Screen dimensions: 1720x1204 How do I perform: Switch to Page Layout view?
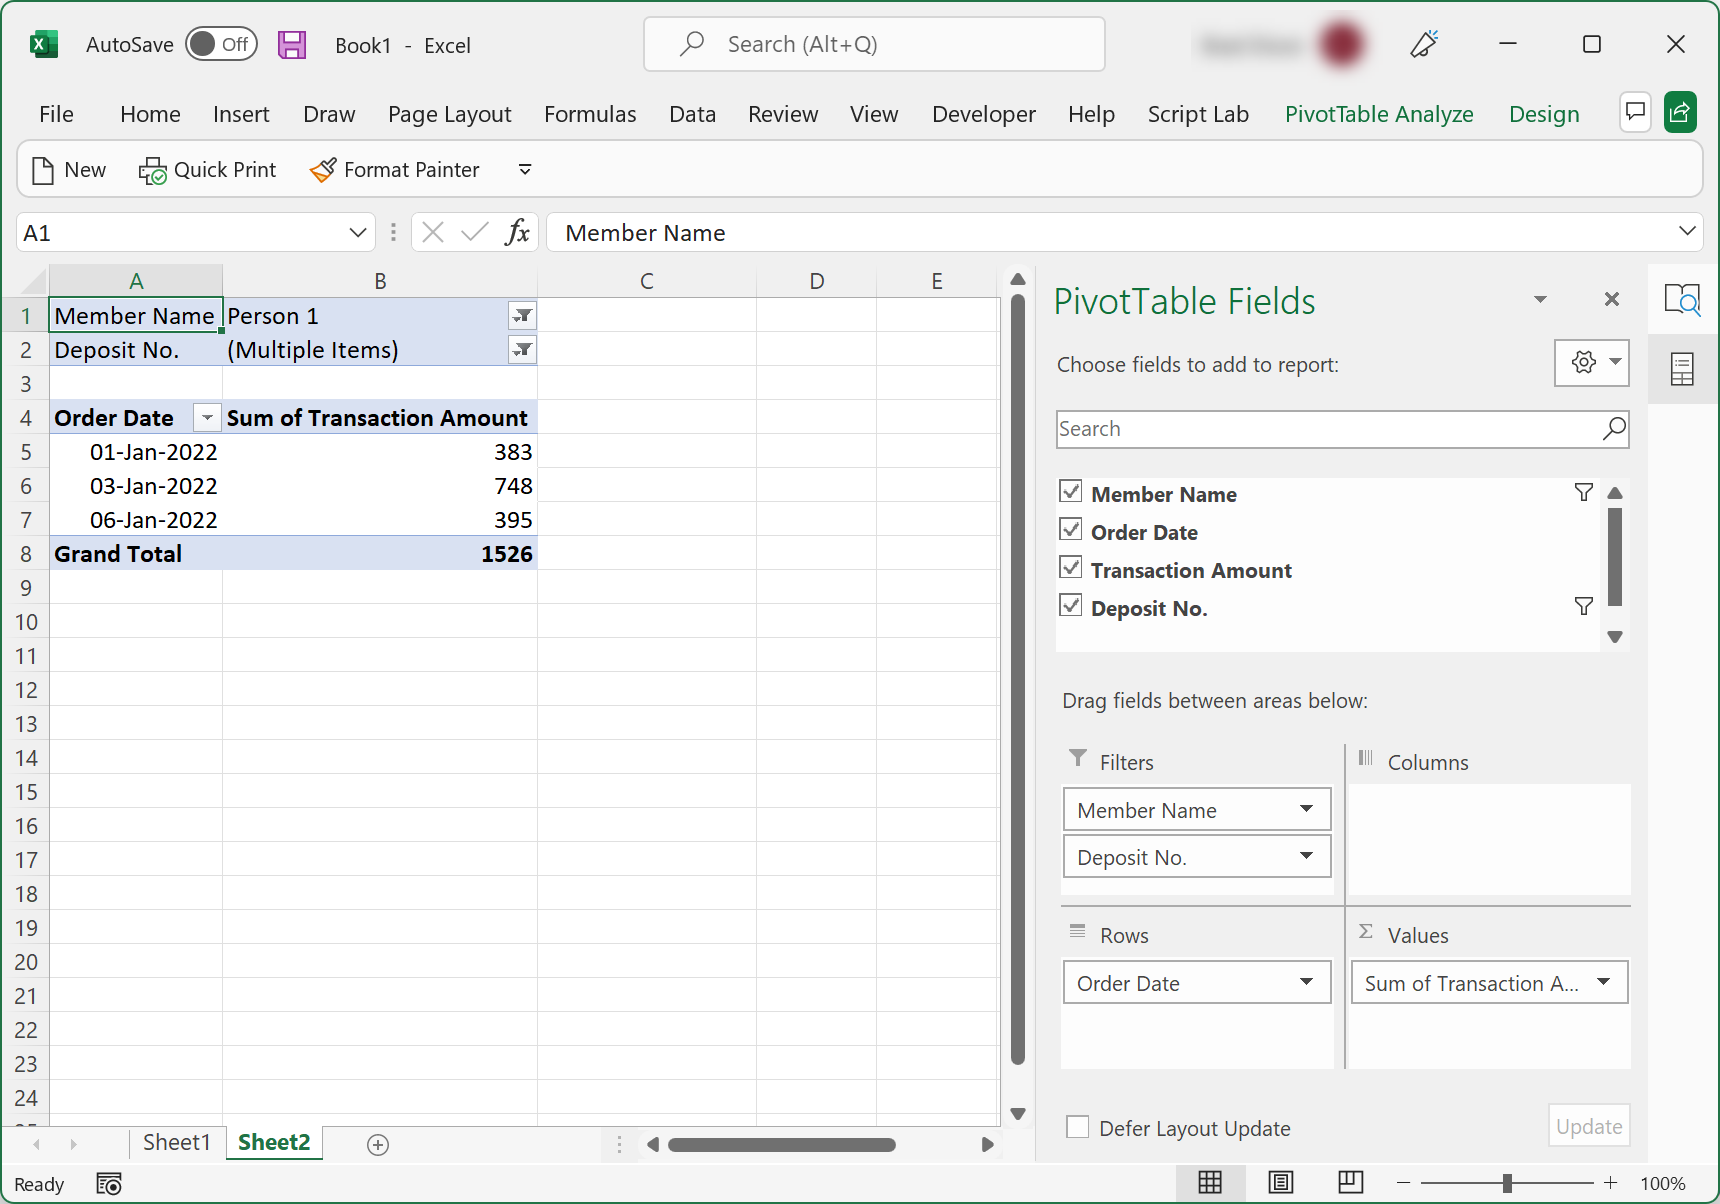pyautogui.click(x=1281, y=1183)
